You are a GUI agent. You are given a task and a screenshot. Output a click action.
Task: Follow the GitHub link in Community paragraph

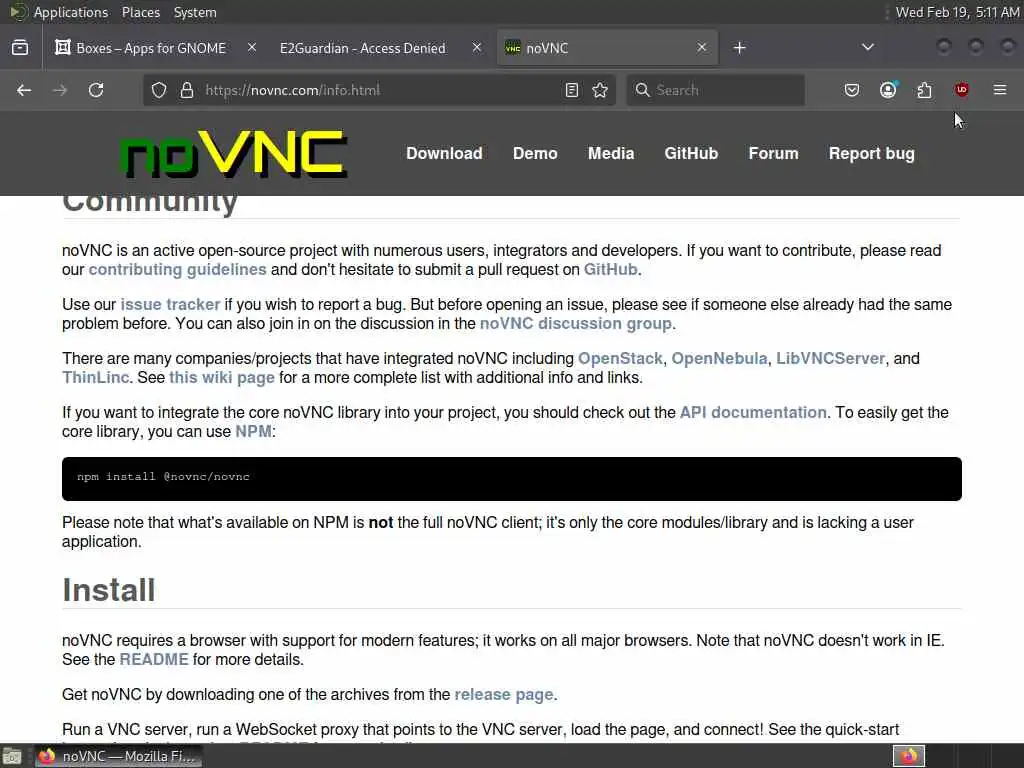pyautogui.click(x=610, y=270)
